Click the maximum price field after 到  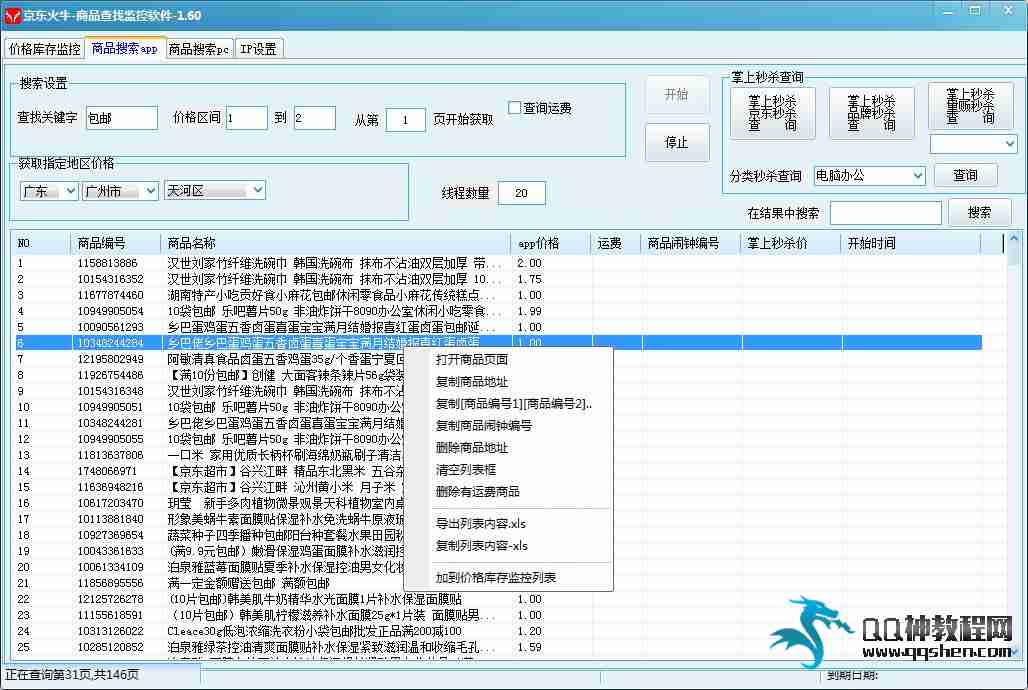(315, 118)
